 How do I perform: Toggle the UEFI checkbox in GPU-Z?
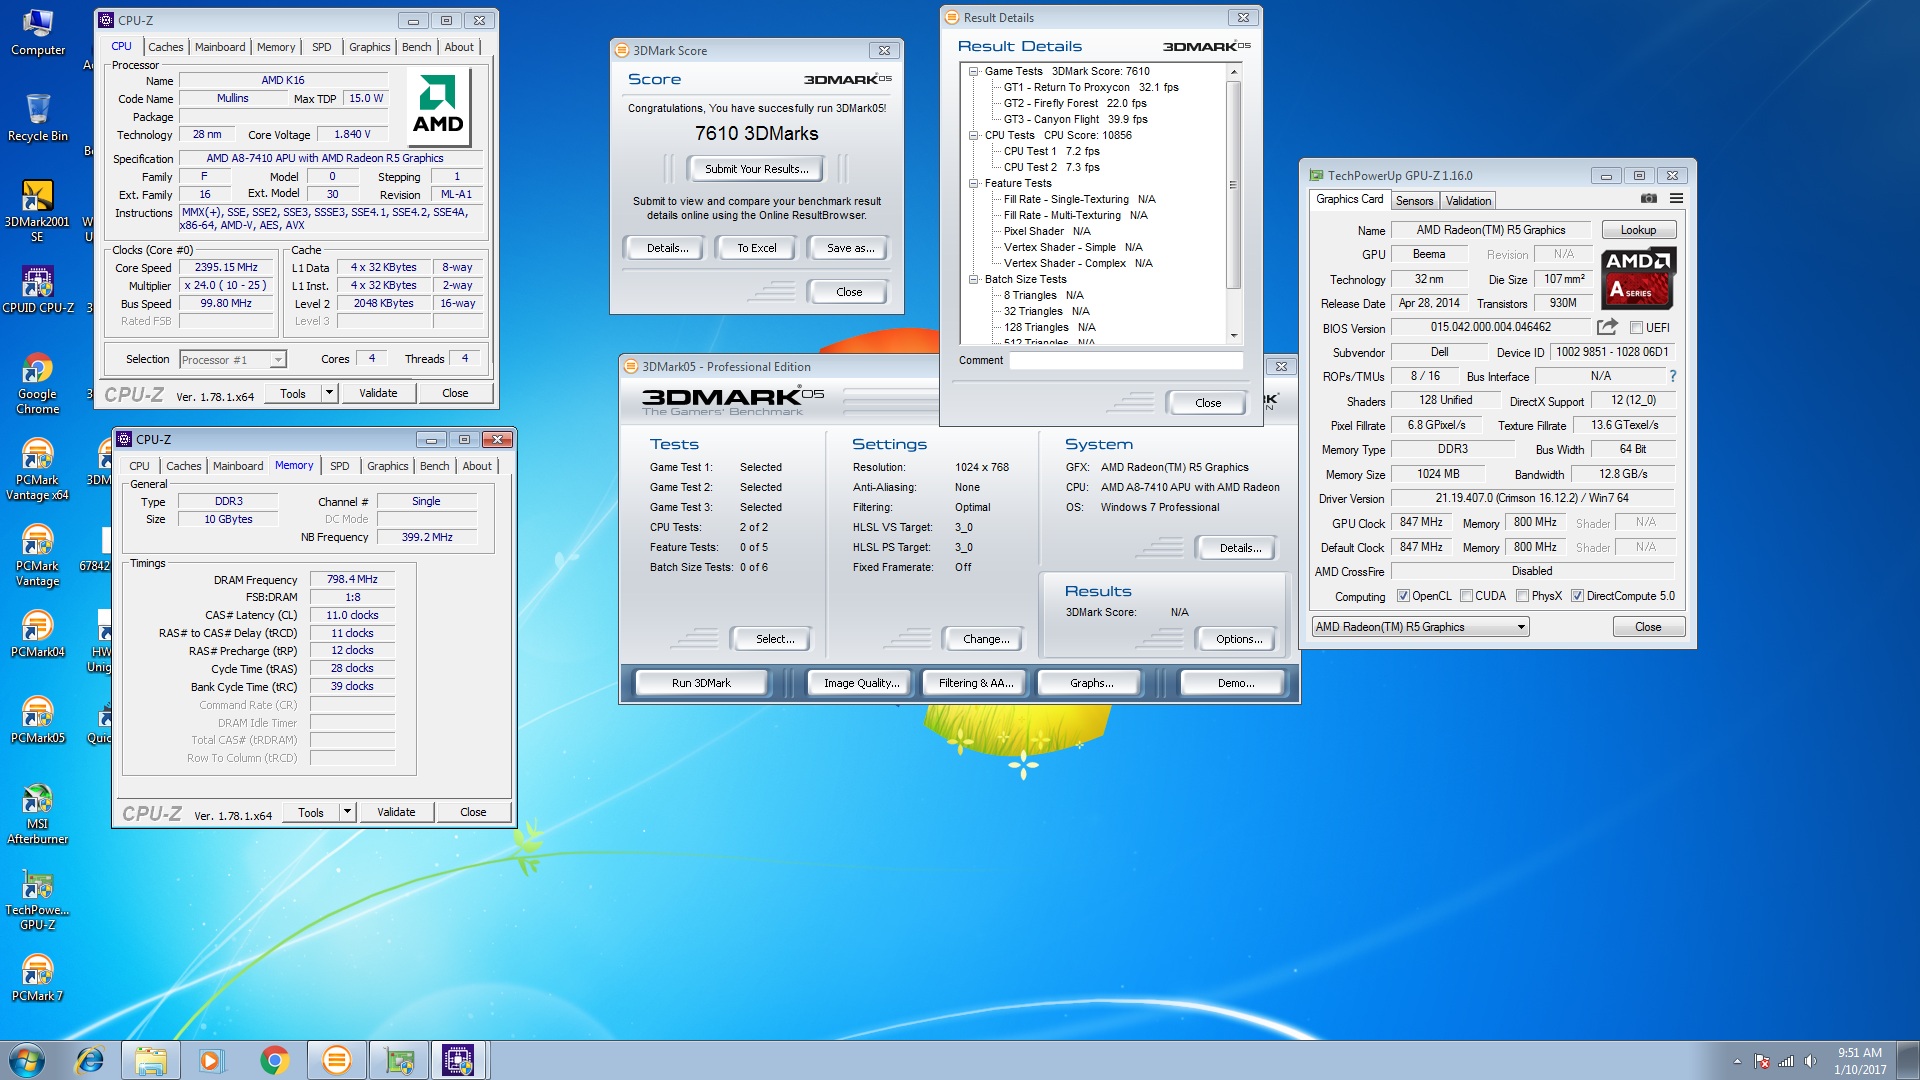(1636, 328)
